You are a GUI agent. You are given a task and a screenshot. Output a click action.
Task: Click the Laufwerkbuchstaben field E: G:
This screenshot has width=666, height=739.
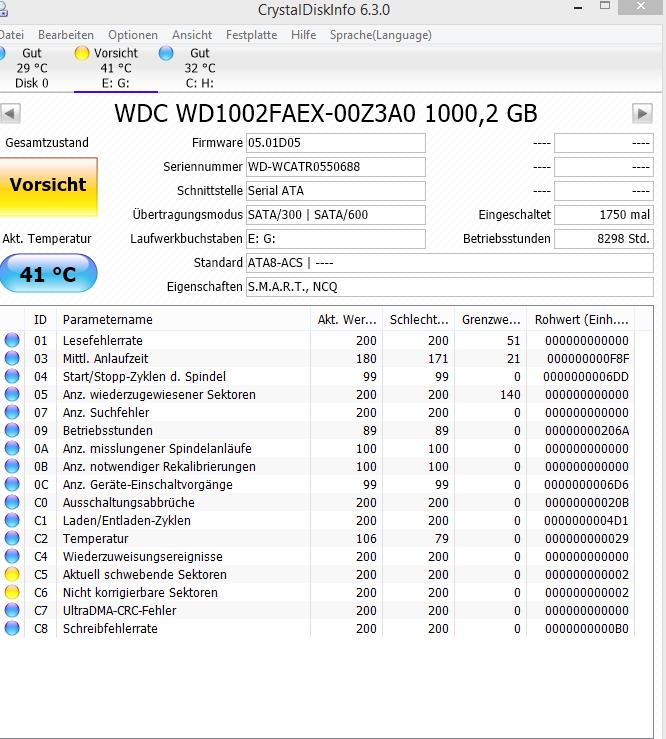point(336,239)
